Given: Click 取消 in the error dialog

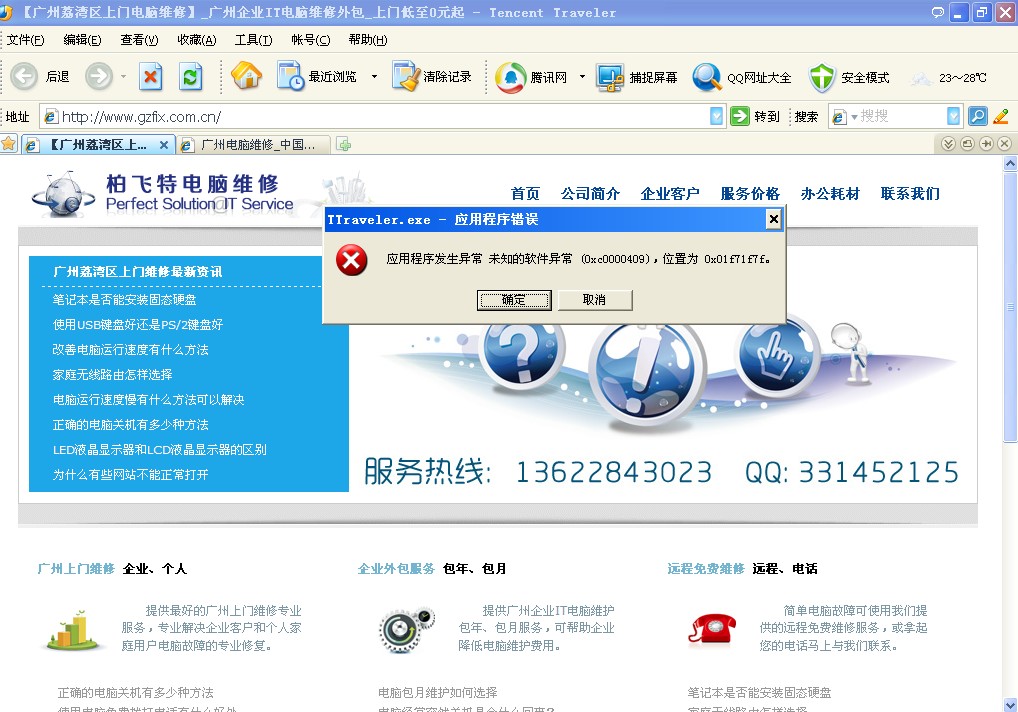Looking at the screenshot, I should 594,300.
